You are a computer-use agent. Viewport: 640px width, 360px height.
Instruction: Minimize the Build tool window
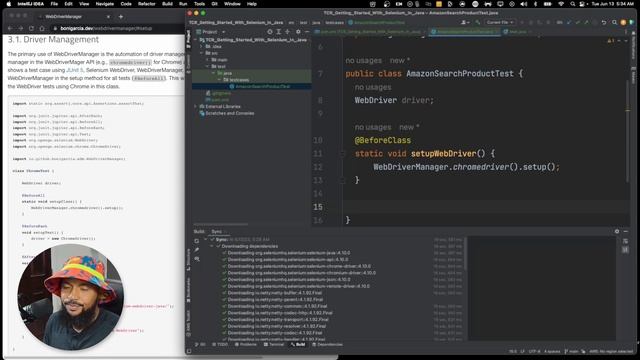[626, 231]
